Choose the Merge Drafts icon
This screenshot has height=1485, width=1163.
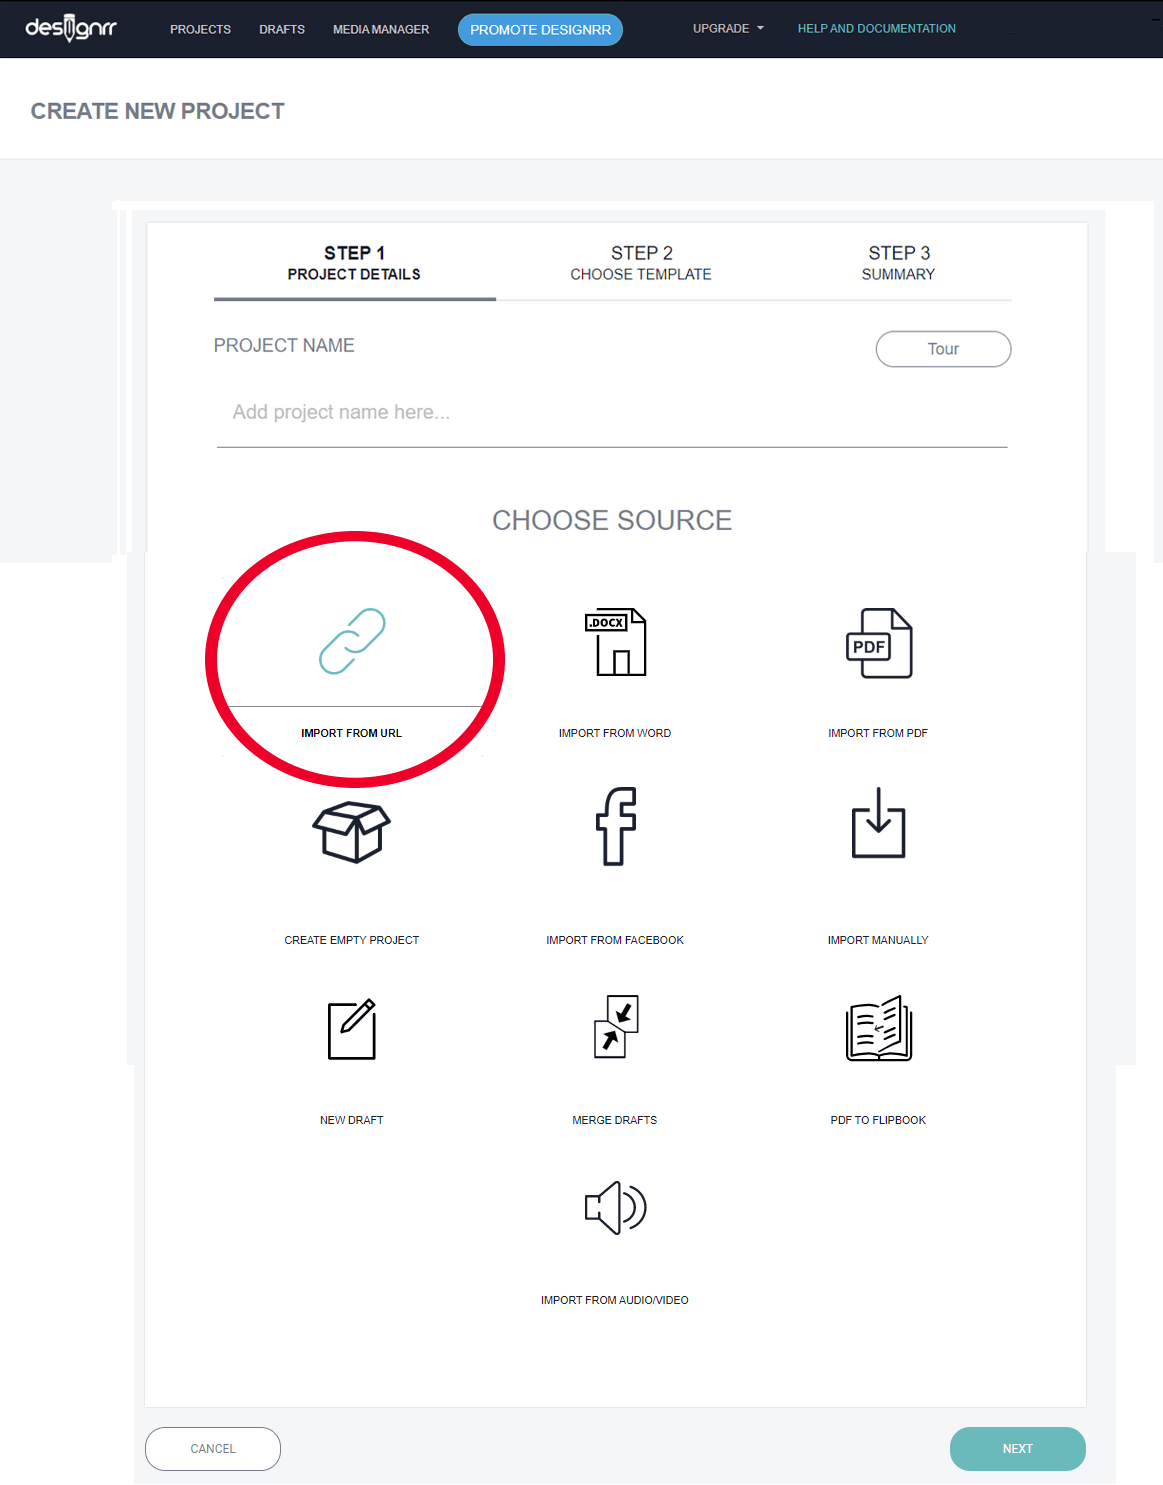[x=615, y=1027]
